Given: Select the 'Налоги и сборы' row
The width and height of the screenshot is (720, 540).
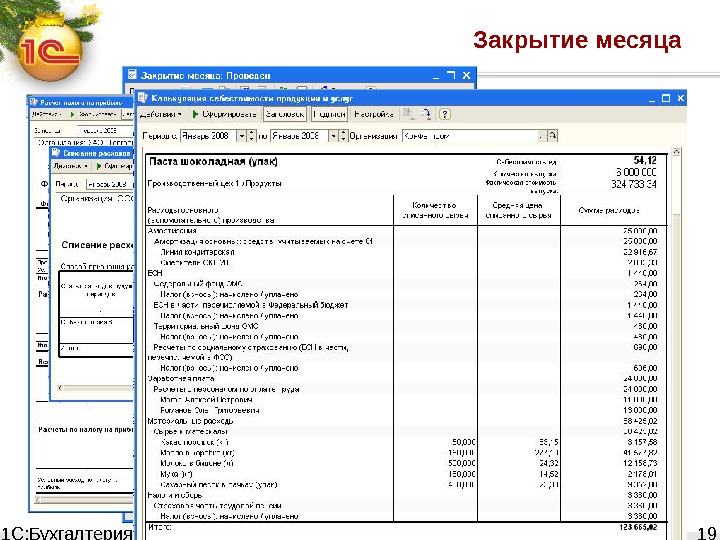Looking at the screenshot, I should click(406, 495).
